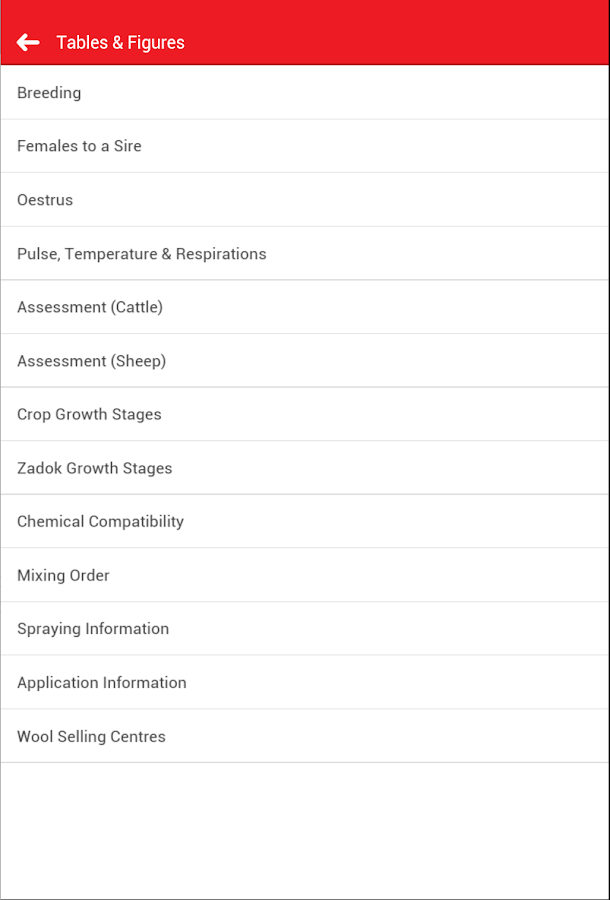Return to the previous screen via header arrow
This screenshot has height=900, width=610.
28,42
